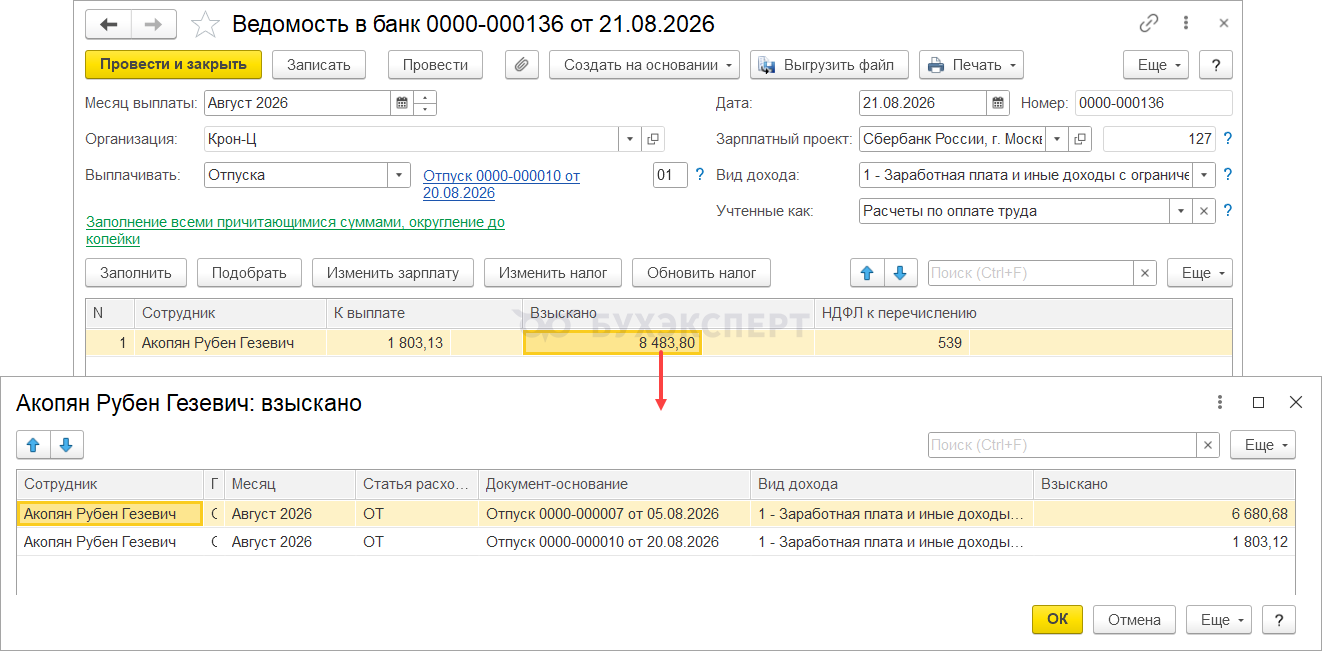1322x651 pixels.
Task: Open Печать dropdown menu
Action: click(971, 65)
